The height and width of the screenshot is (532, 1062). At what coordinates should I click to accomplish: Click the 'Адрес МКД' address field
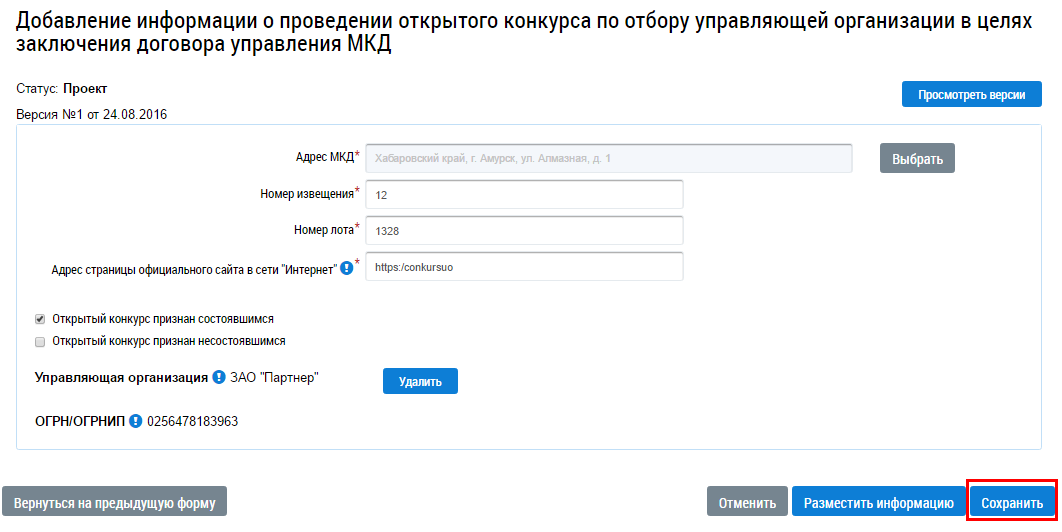[608, 158]
